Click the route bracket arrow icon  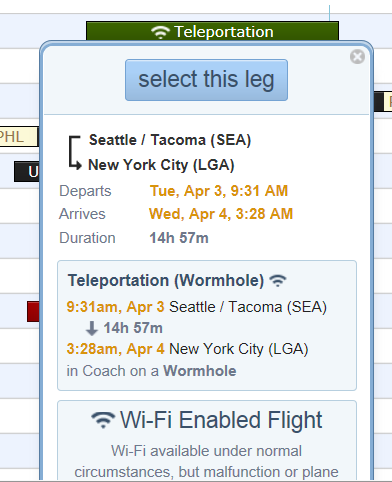point(75,153)
